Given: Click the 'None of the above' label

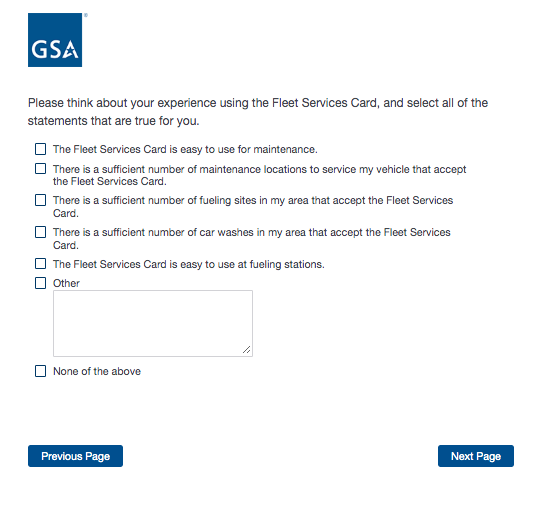Looking at the screenshot, I should pos(97,371).
